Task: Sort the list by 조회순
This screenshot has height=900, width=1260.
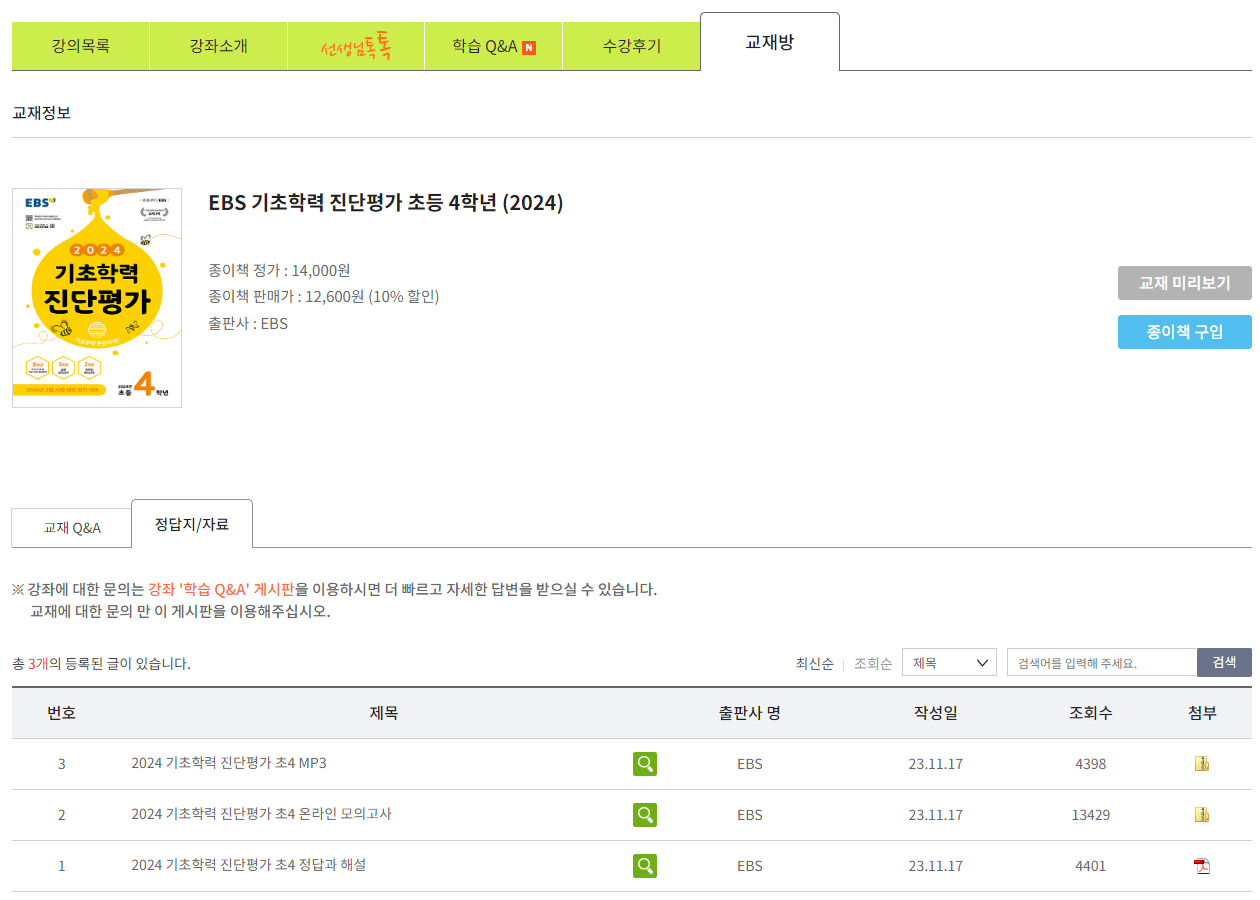Action: point(873,664)
